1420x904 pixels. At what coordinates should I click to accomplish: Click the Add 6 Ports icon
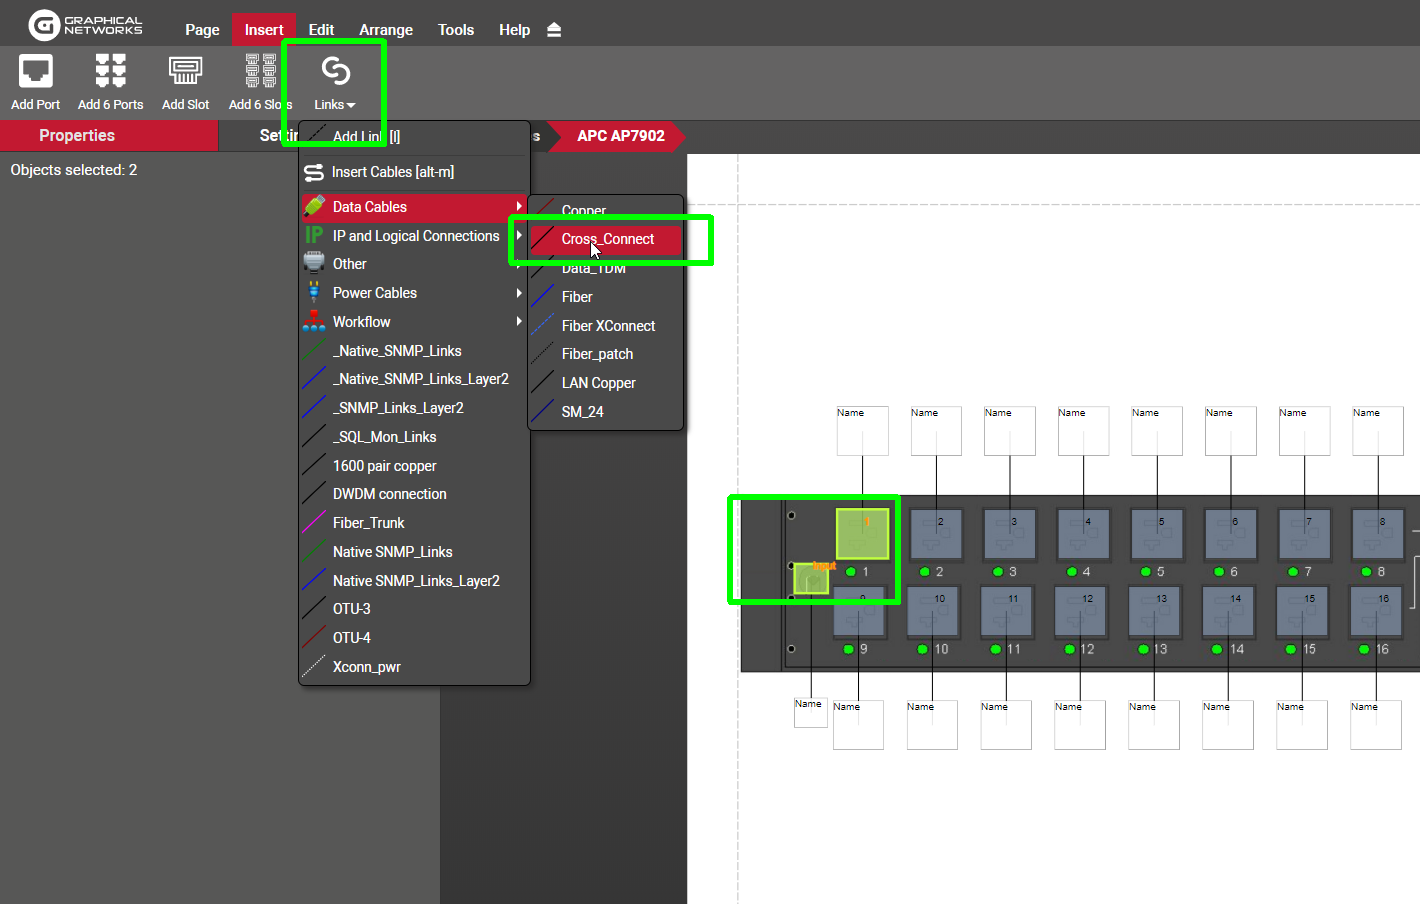110,72
